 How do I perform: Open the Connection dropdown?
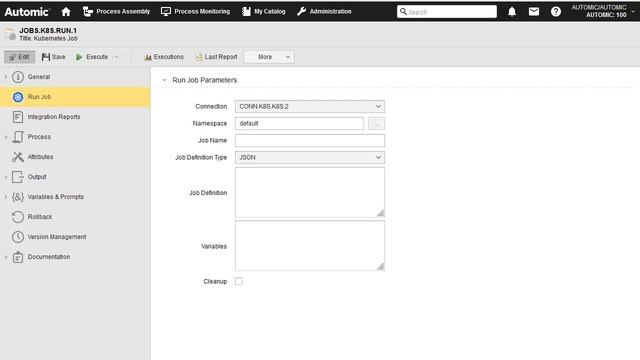pyautogui.click(x=310, y=107)
